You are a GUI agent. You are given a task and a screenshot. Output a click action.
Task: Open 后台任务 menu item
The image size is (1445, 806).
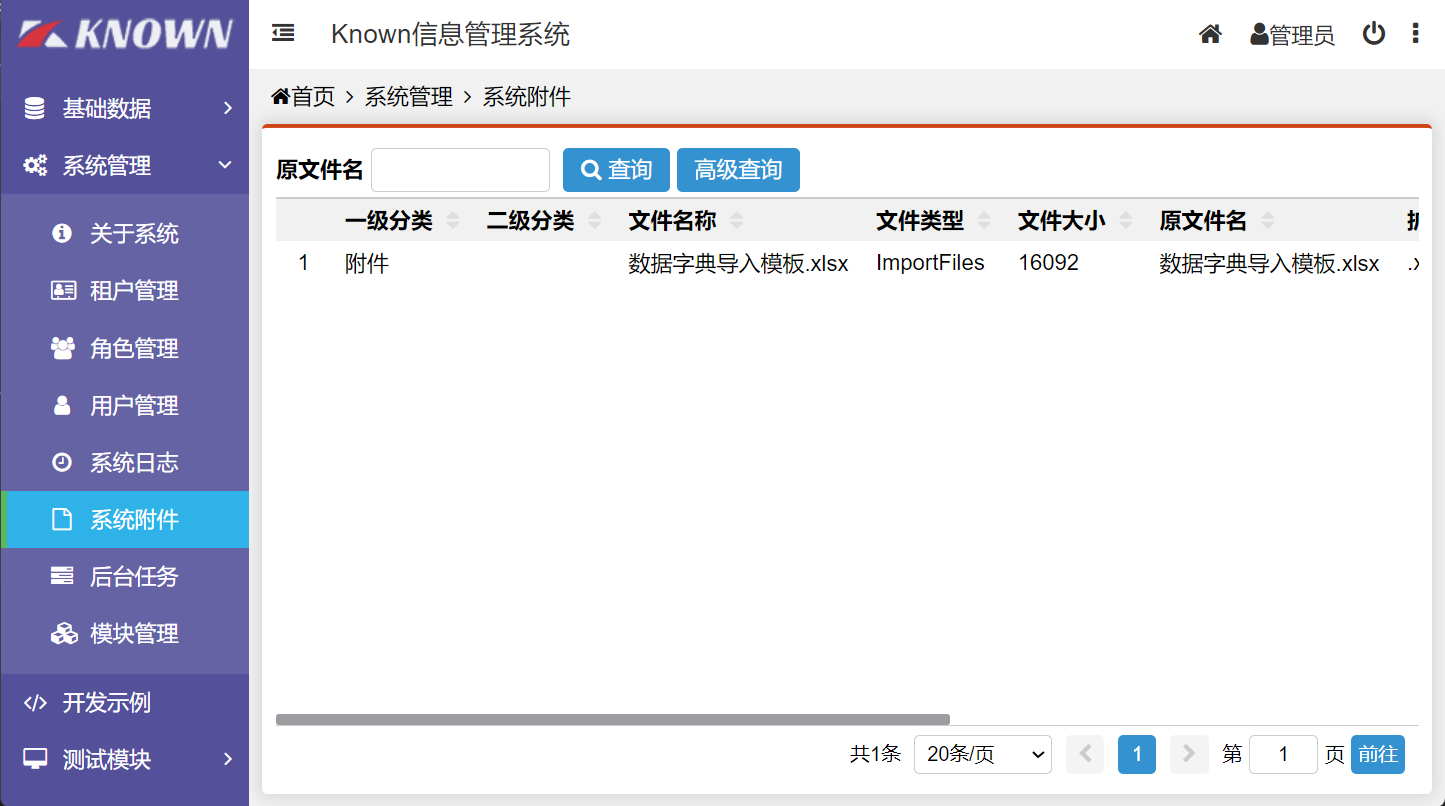[x=125, y=576]
